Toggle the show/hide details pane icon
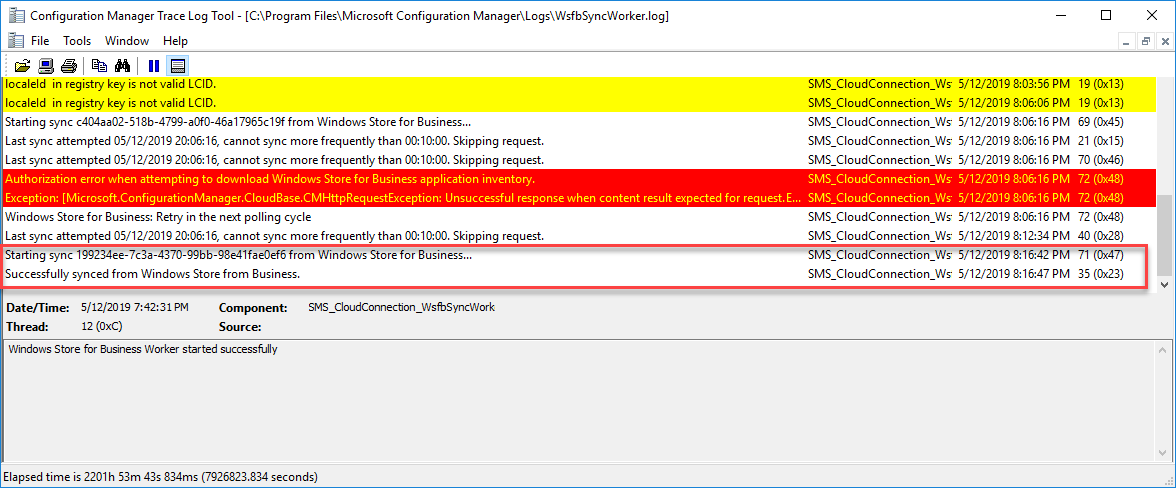 (x=178, y=64)
